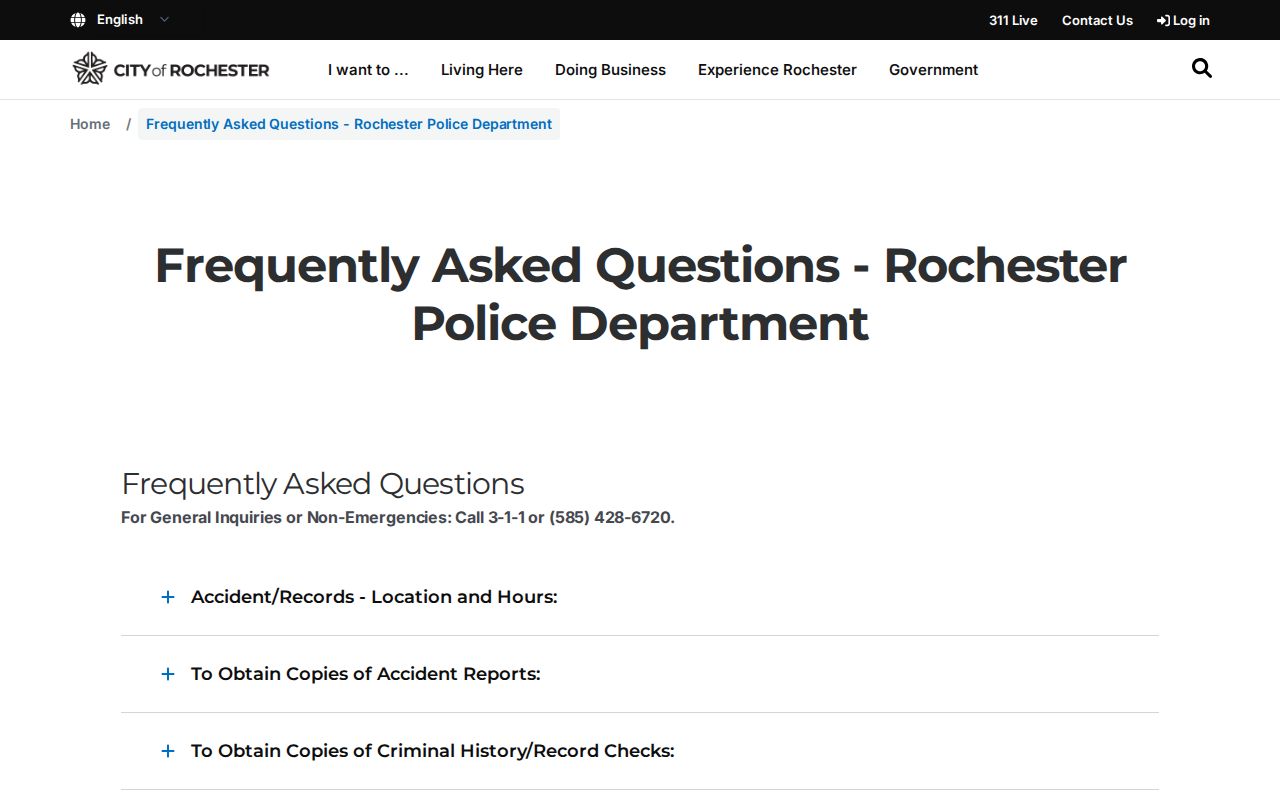The image size is (1280, 800).
Task: Open the Living Here menu
Action: [482, 70]
